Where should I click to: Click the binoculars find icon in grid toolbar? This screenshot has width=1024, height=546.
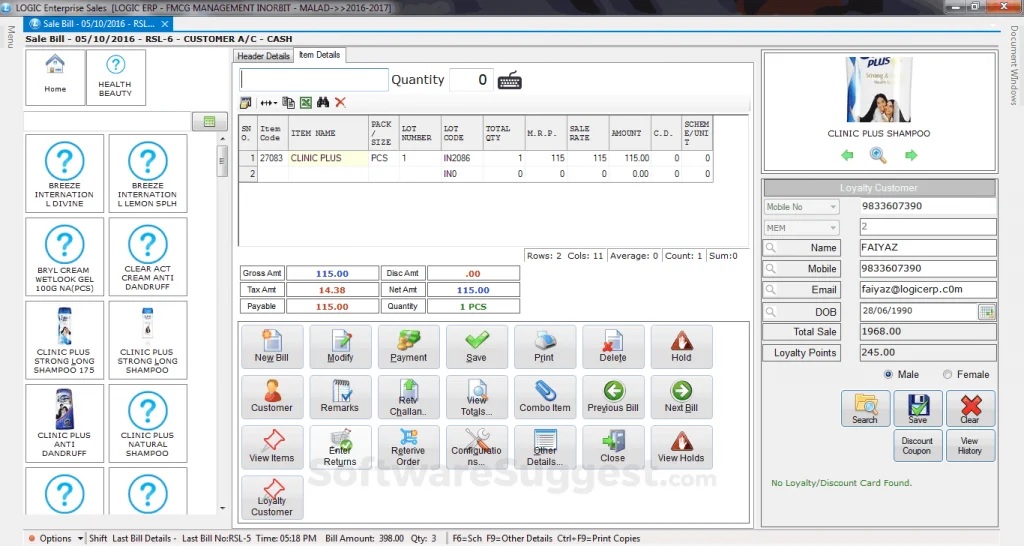323,103
